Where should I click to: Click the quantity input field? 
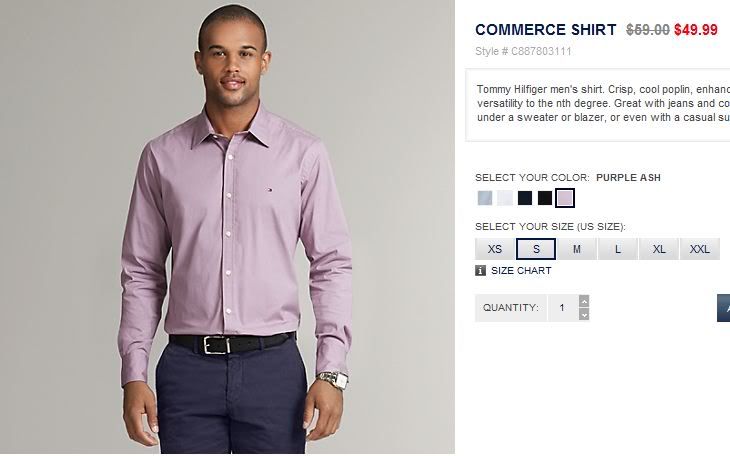tap(562, 308)
